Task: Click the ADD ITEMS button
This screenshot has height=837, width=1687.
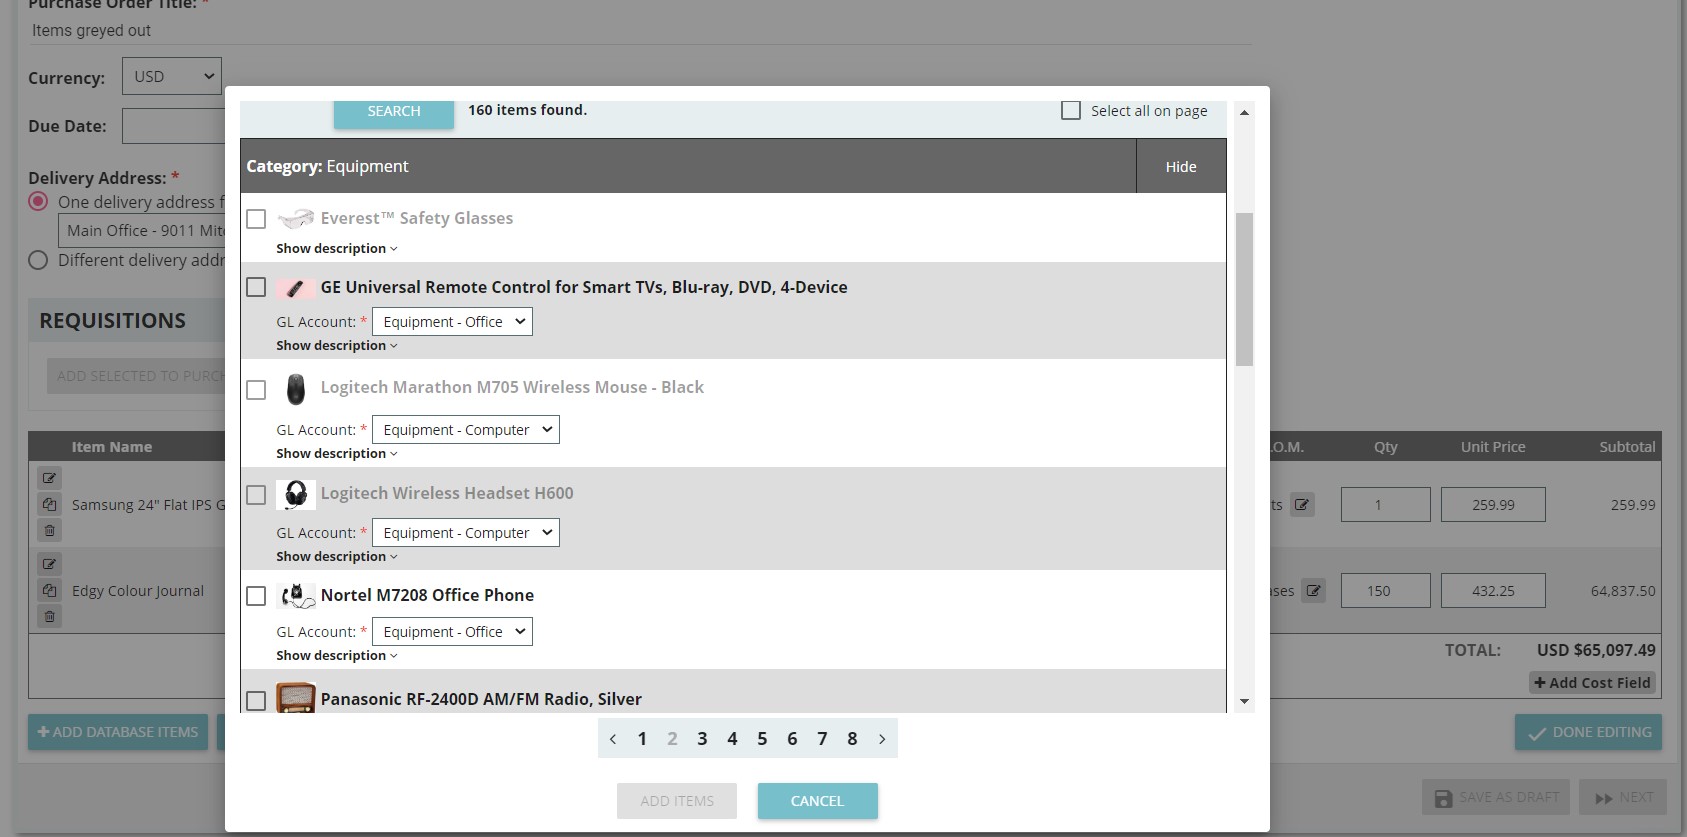Action: [677, 801]
